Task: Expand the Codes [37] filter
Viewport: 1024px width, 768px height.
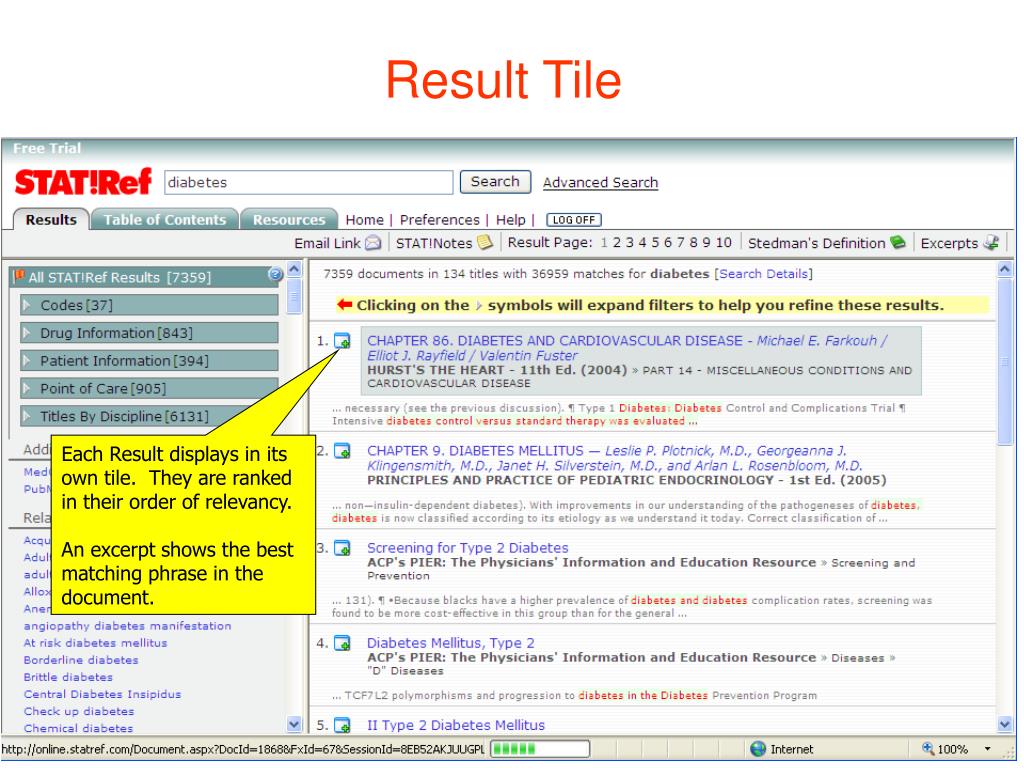Action: 27,305
